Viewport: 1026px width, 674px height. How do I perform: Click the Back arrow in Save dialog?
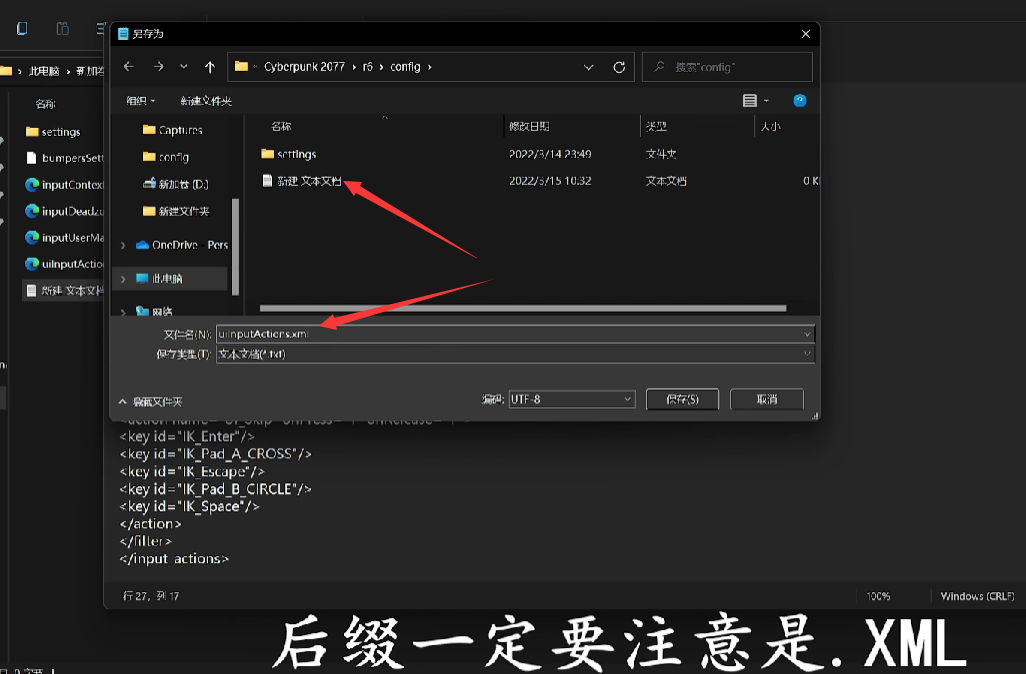(x=128, y=67)
